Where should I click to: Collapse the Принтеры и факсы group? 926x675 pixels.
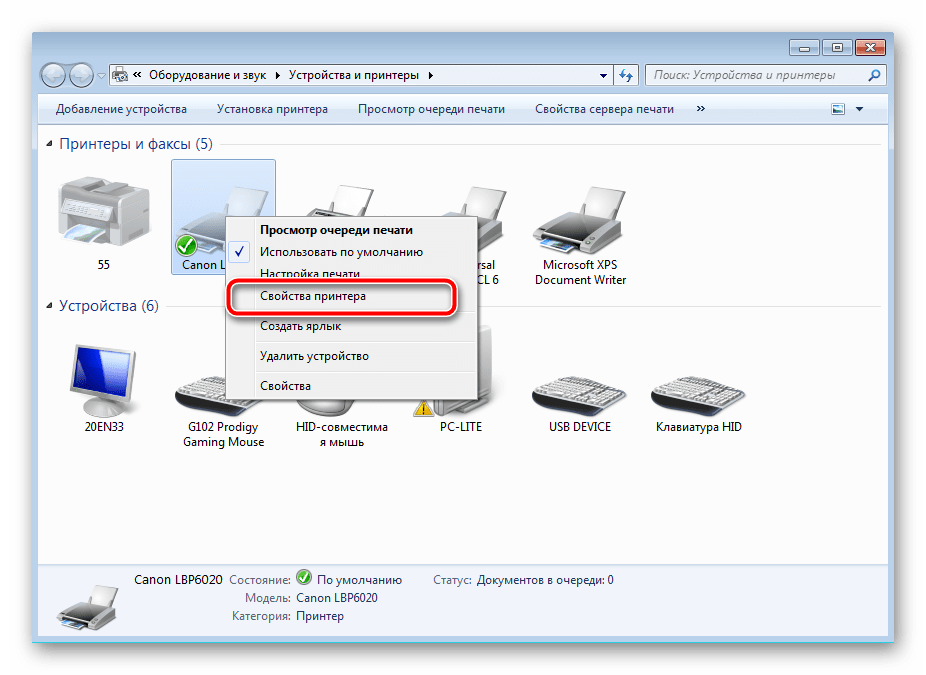coord(50,144)
